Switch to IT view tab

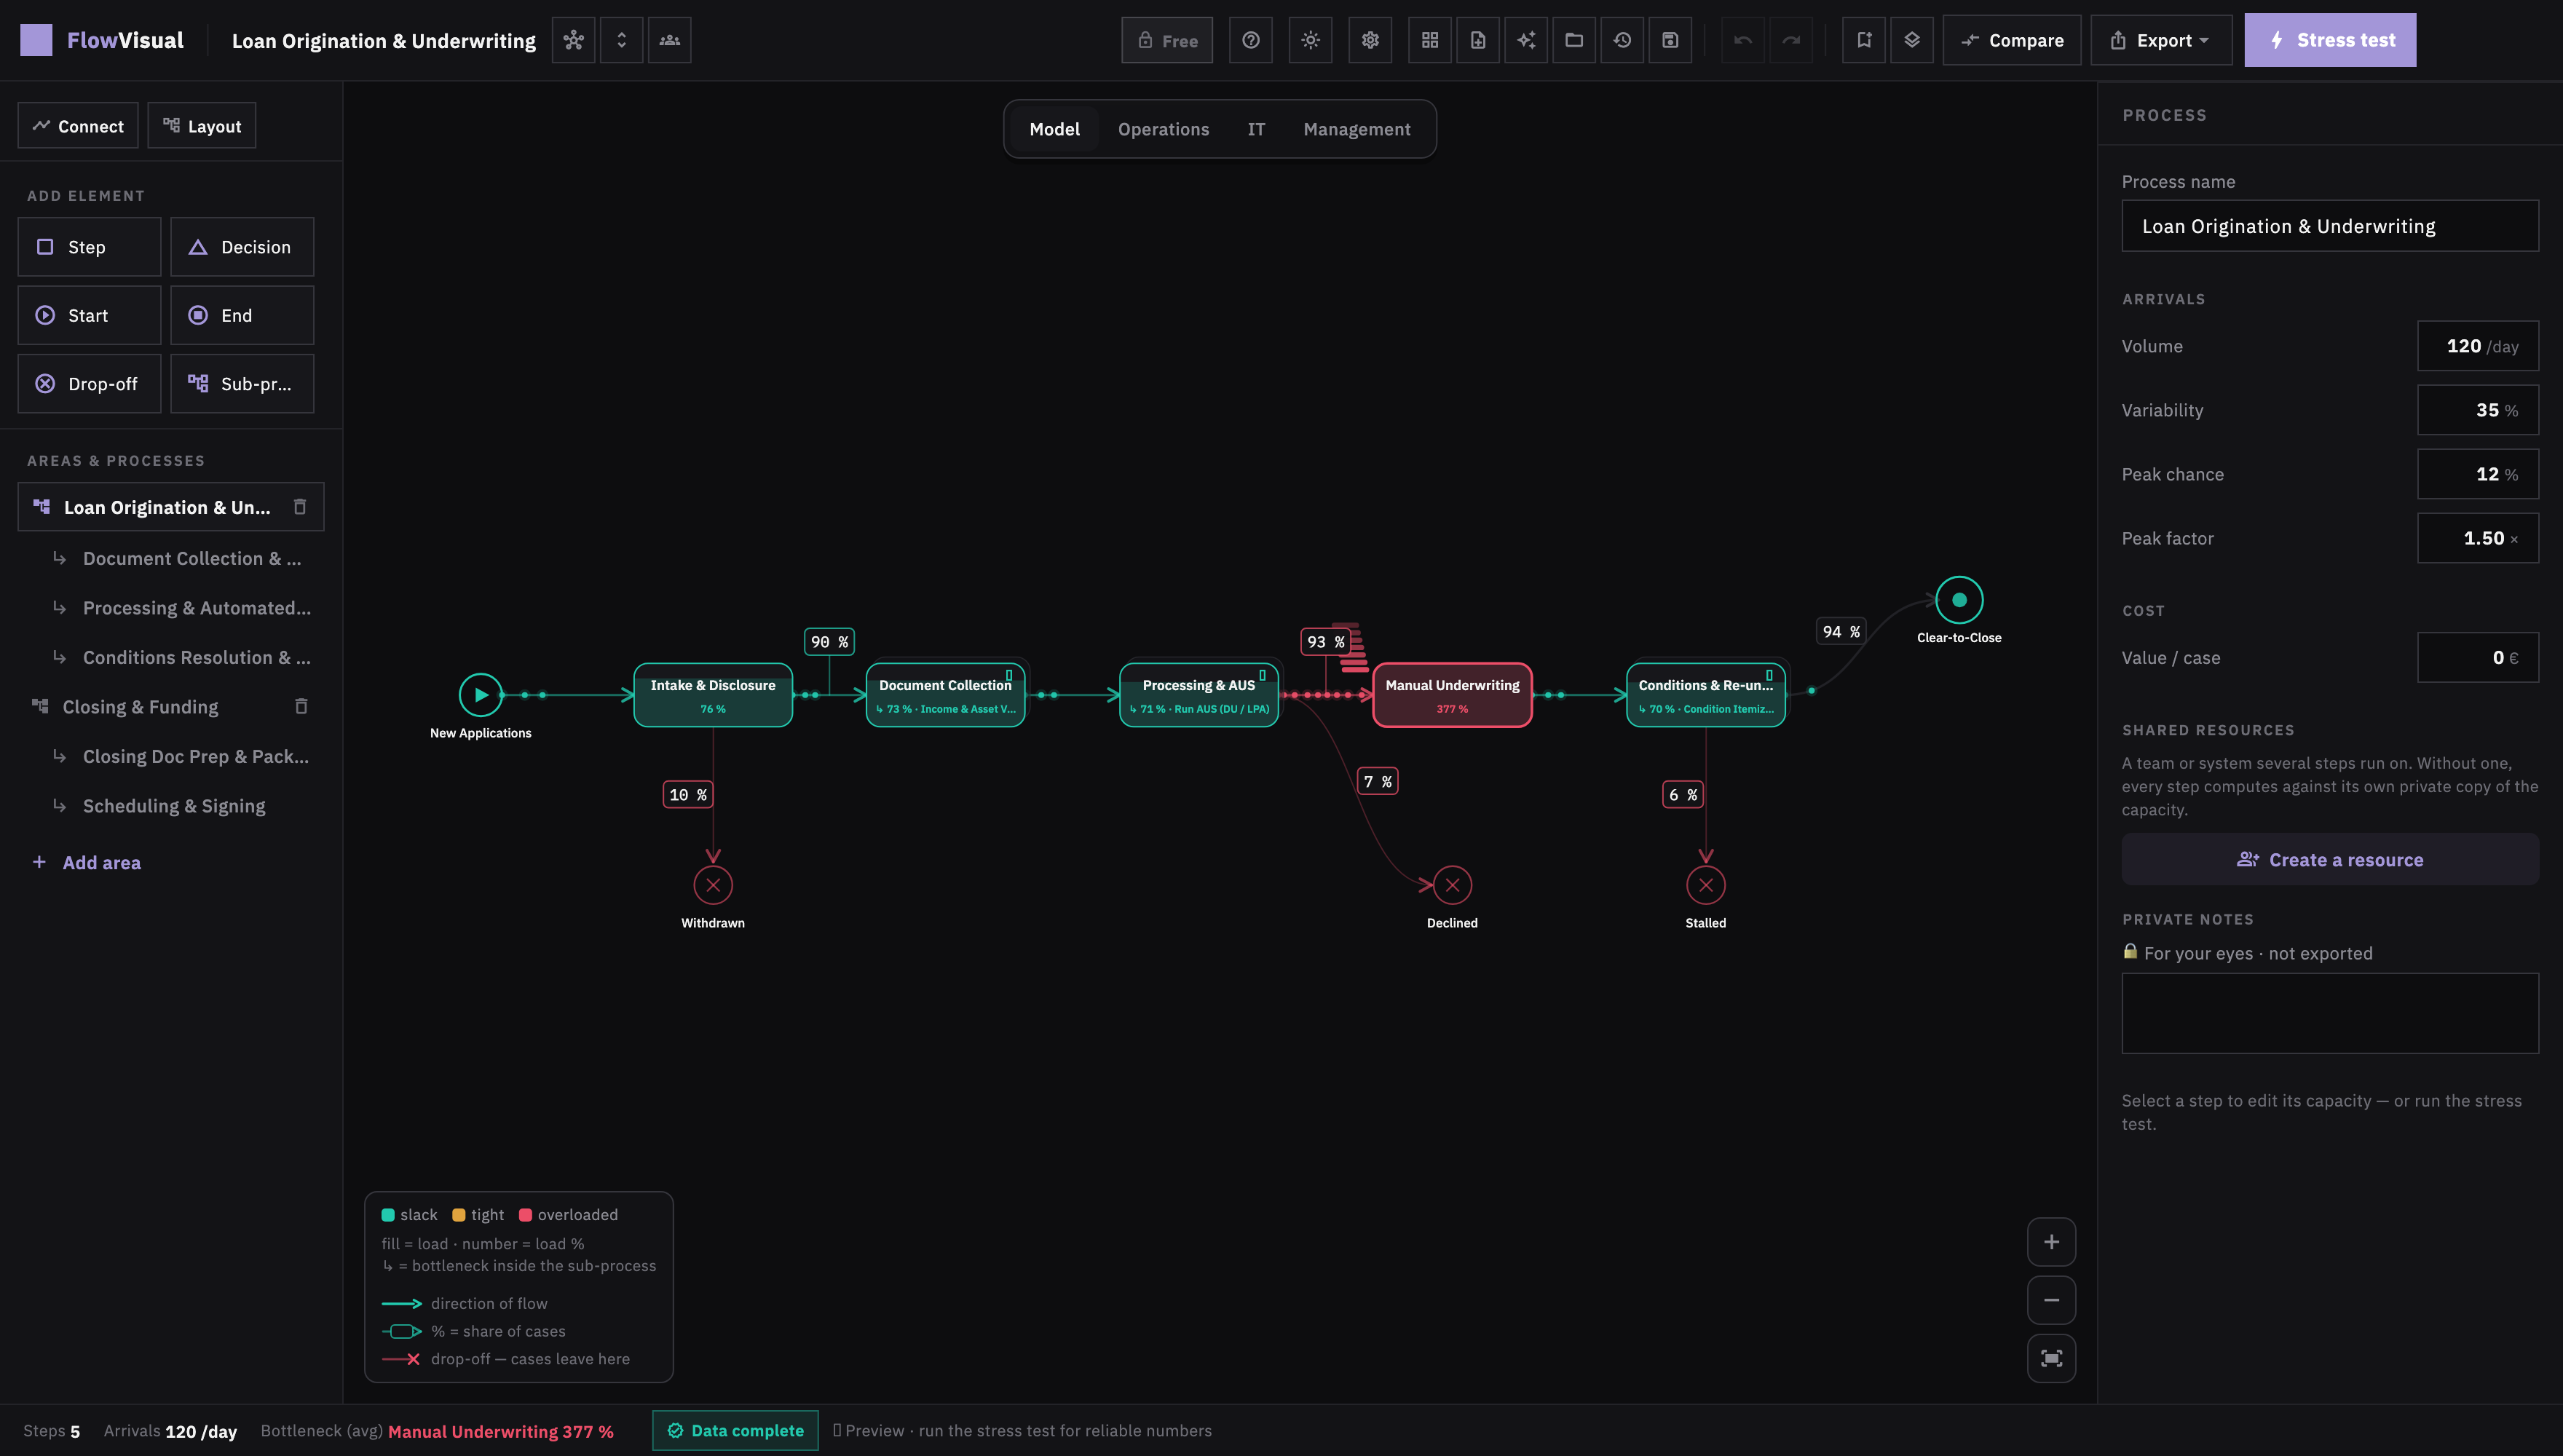[1256, 129]
